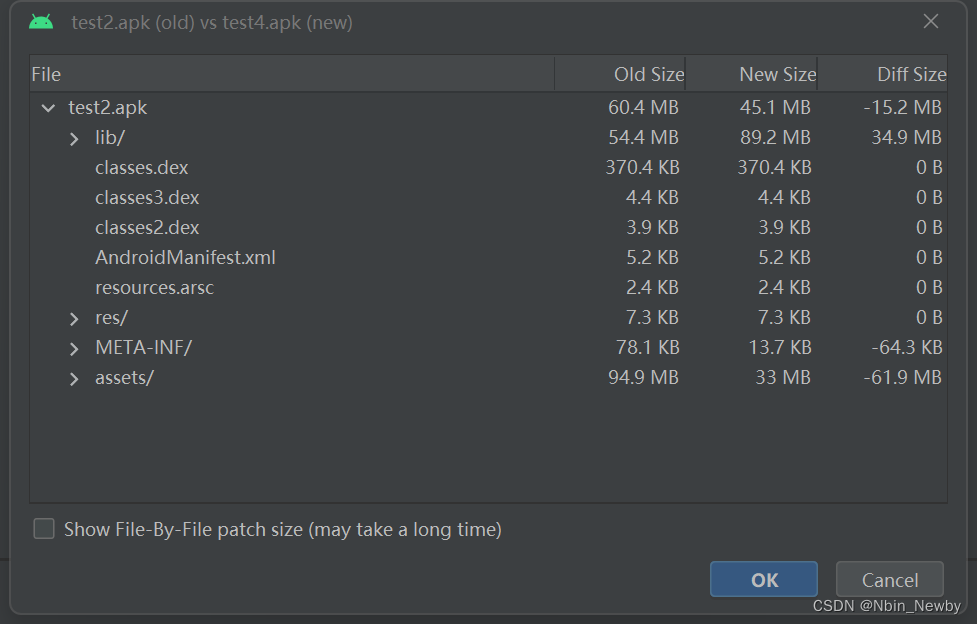Enable Show File-By-File patch size checkbox
This screenshot has width=977, height=624.
click(44, 529)
